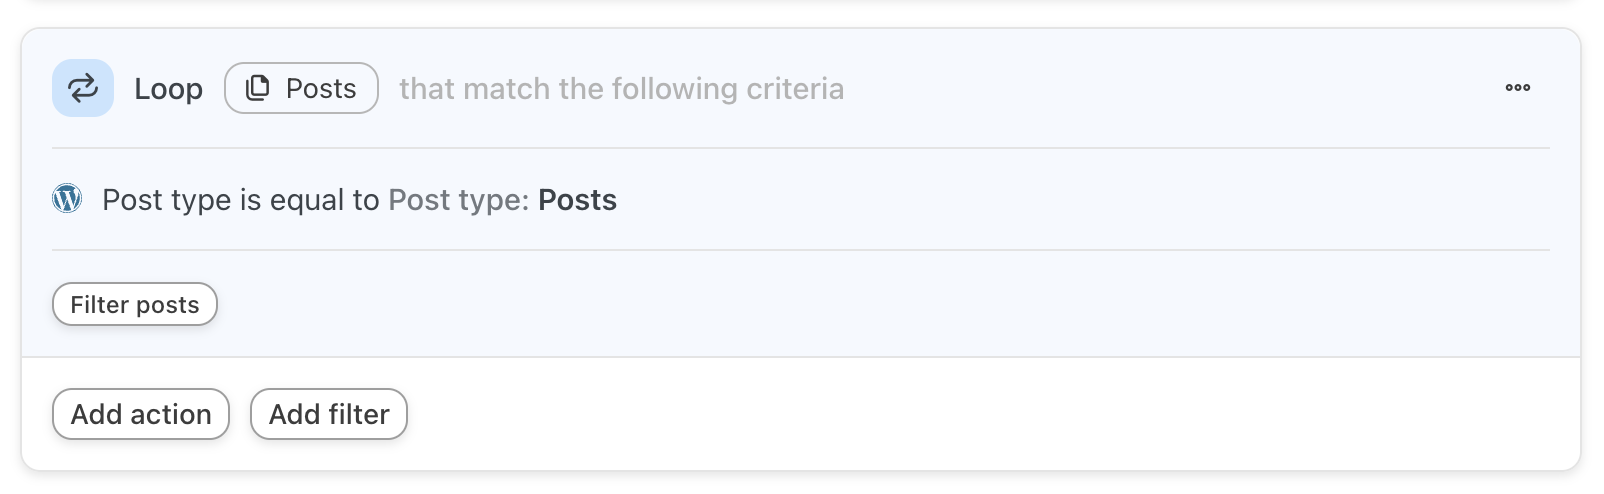
Task: Click the WordPress logo icon
Action: (67, 199)
